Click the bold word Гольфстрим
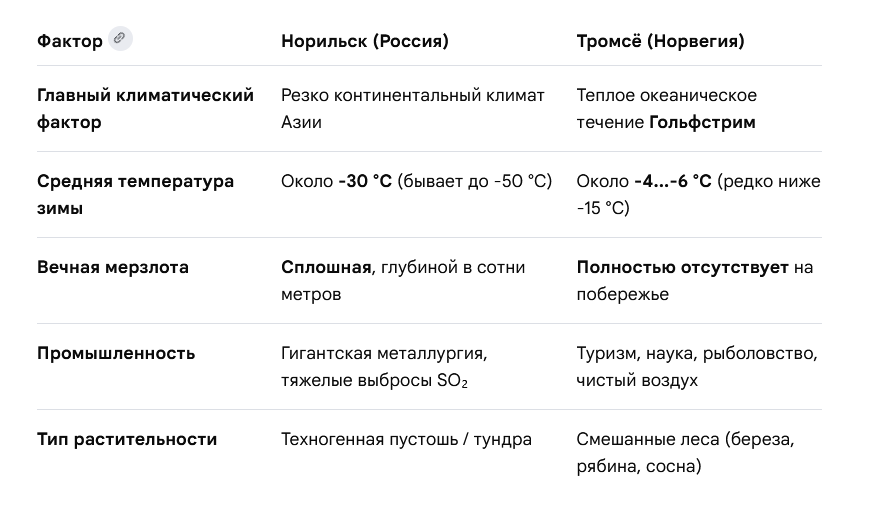Viewport: 886px width, 514px height. tap(702, 123)
